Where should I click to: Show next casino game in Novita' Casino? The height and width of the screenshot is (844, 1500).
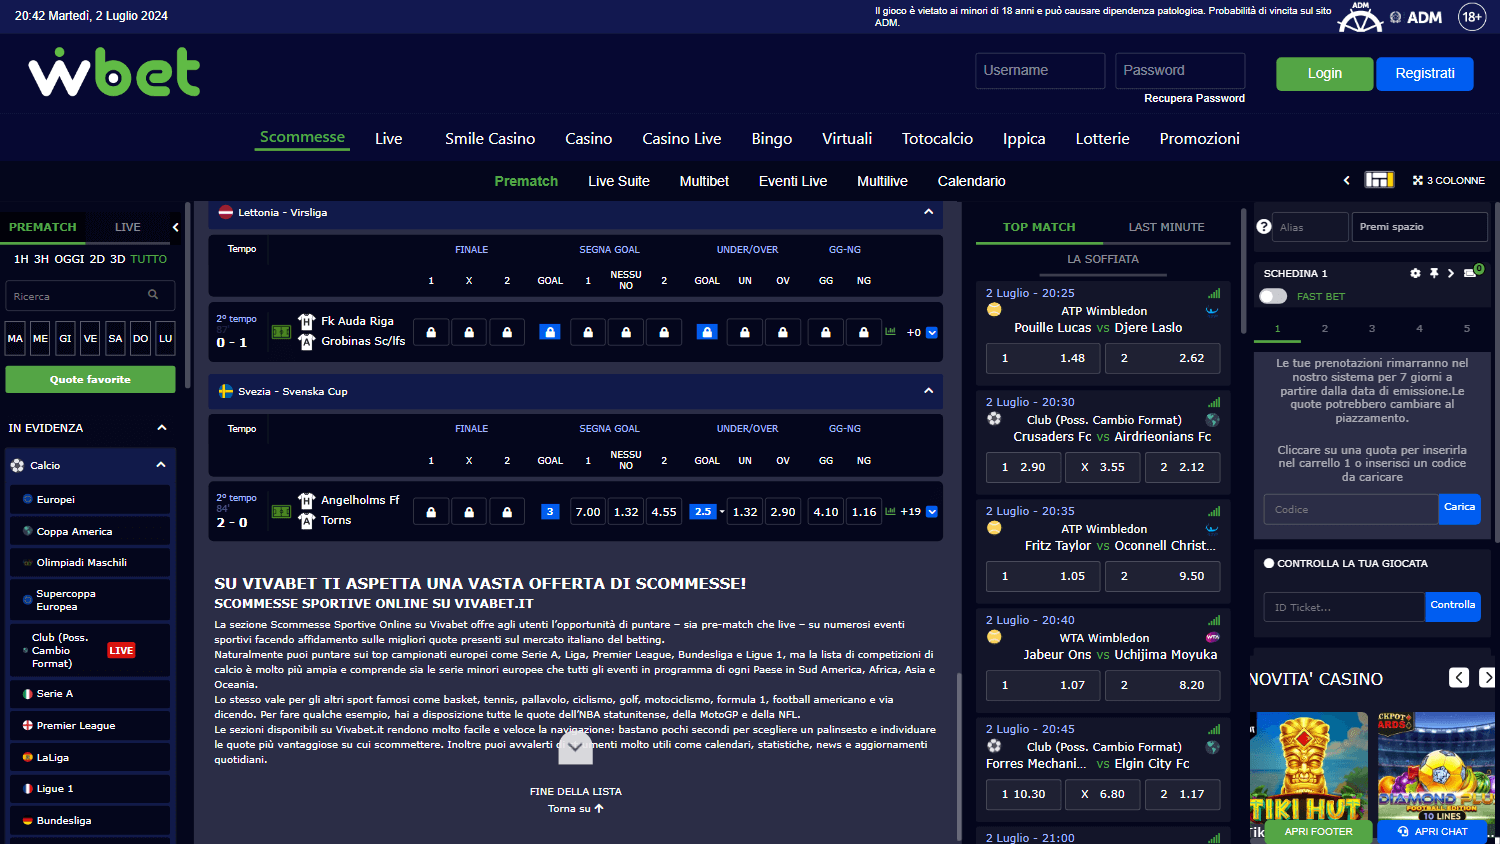click(1487, 678)
